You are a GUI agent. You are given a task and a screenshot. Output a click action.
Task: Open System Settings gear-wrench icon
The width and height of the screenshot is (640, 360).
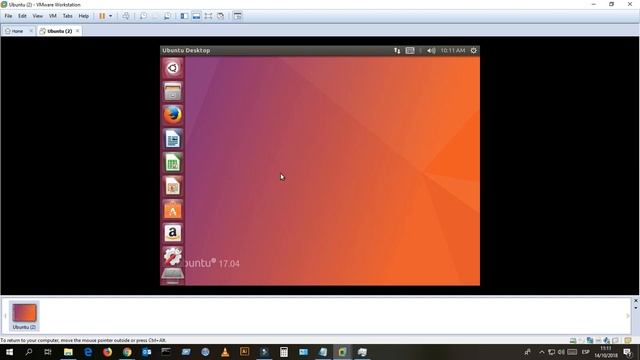(x=173, y=256)
